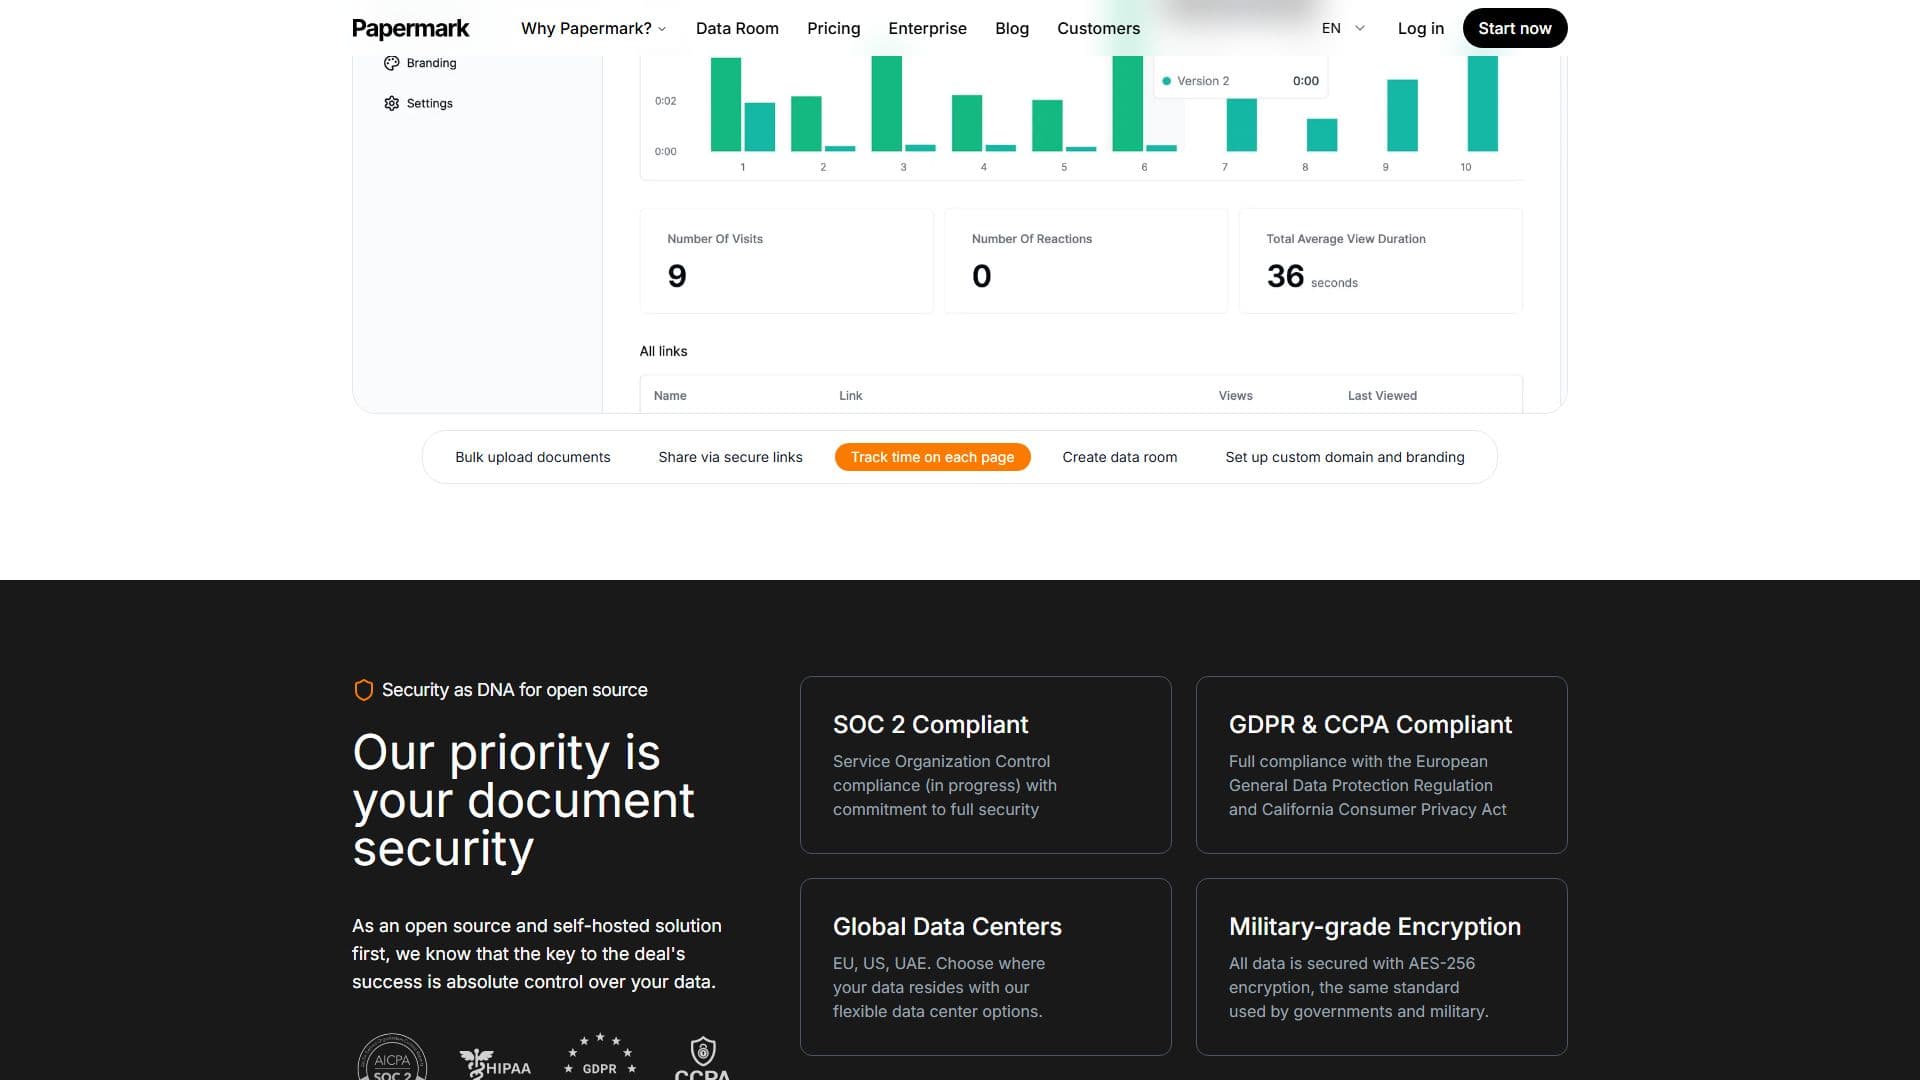Click the Papermark logo
Image resolution: width=1920 pixels, height=1080 pixels.
tap(410, 28)
